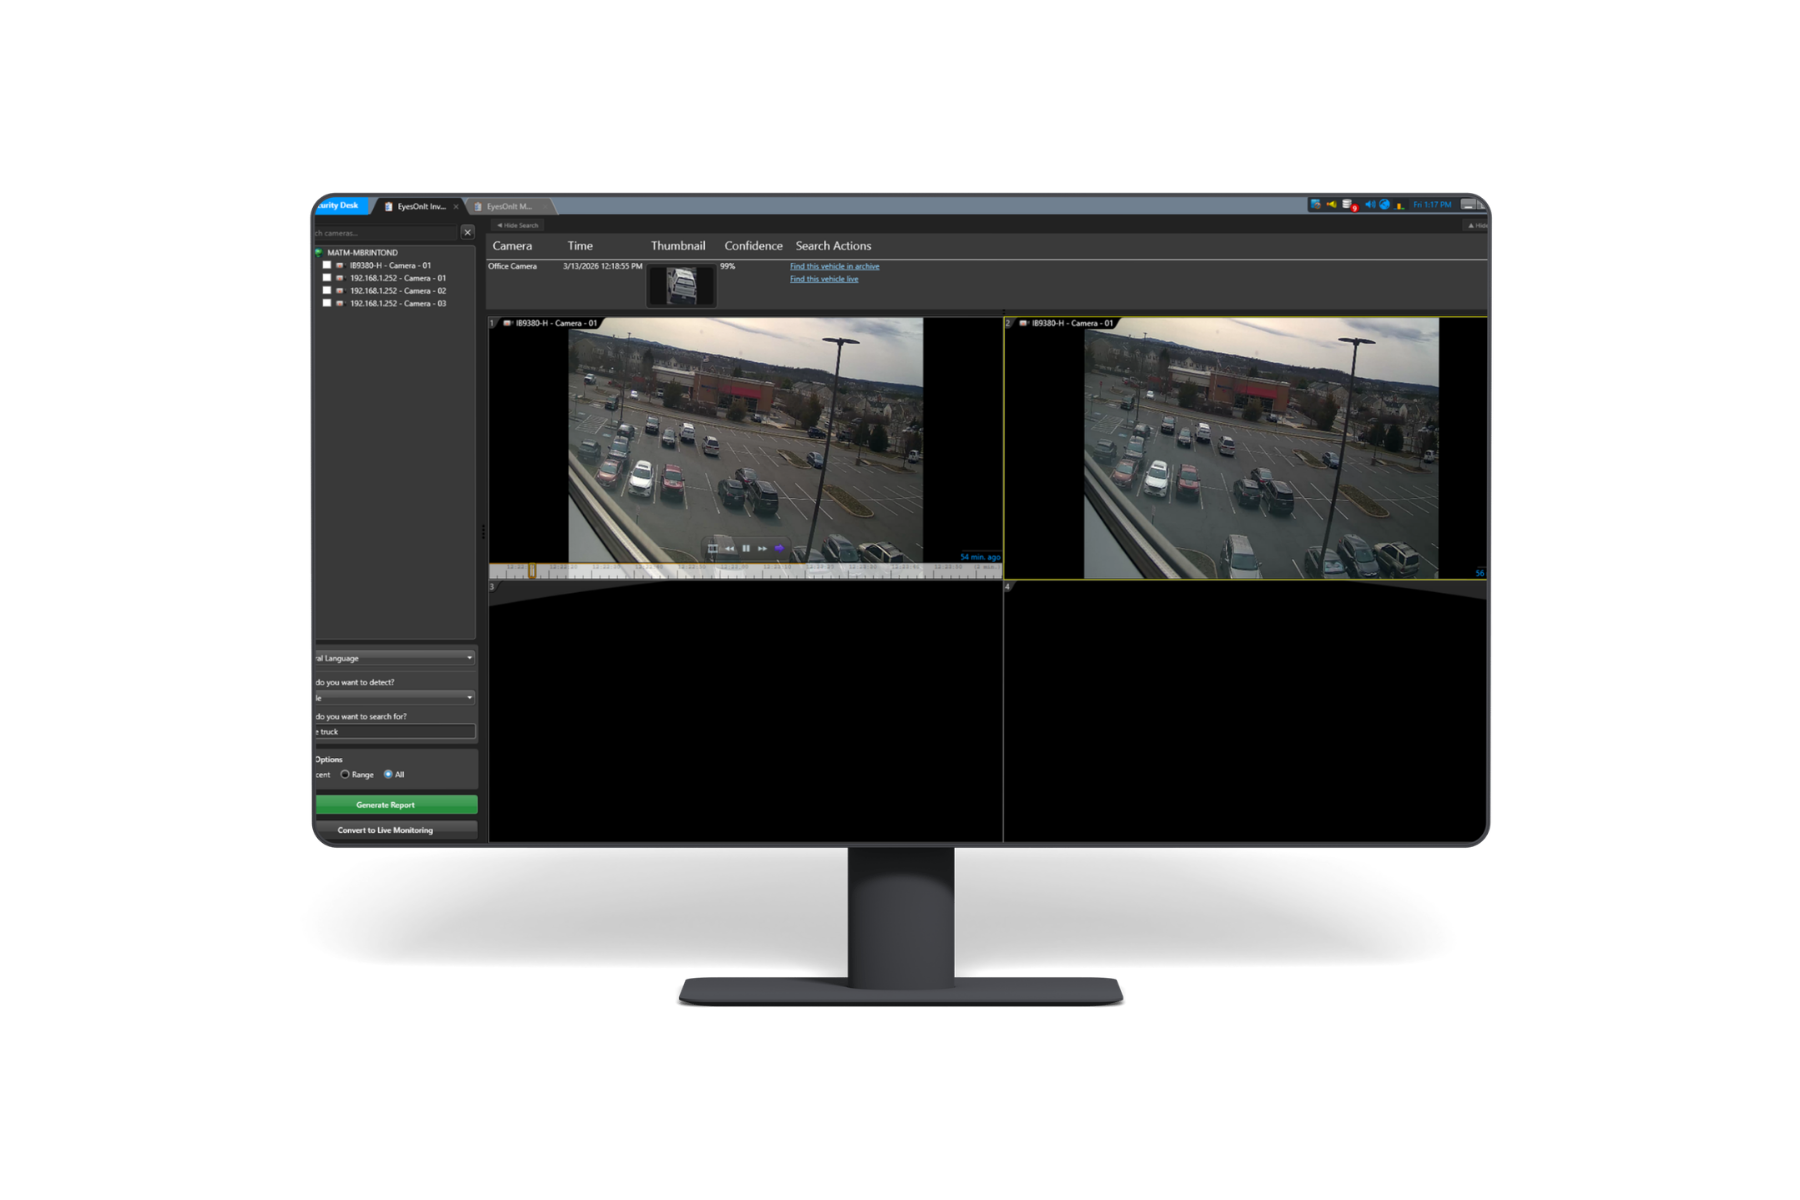Click Find this vehicle in archive link
1800x1200 pixels.
coord(834,267)
